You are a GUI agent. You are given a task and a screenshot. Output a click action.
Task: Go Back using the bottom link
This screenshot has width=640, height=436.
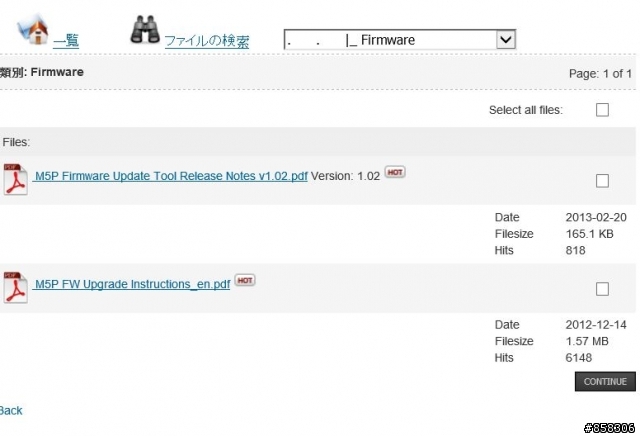click(x=11, y=411)
